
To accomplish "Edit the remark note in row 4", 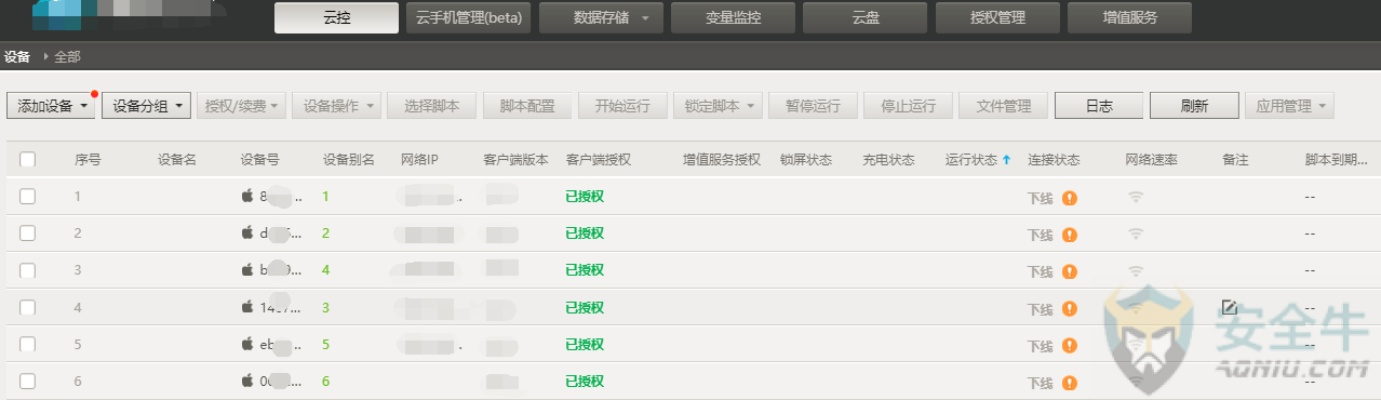I will [1229, 307].
